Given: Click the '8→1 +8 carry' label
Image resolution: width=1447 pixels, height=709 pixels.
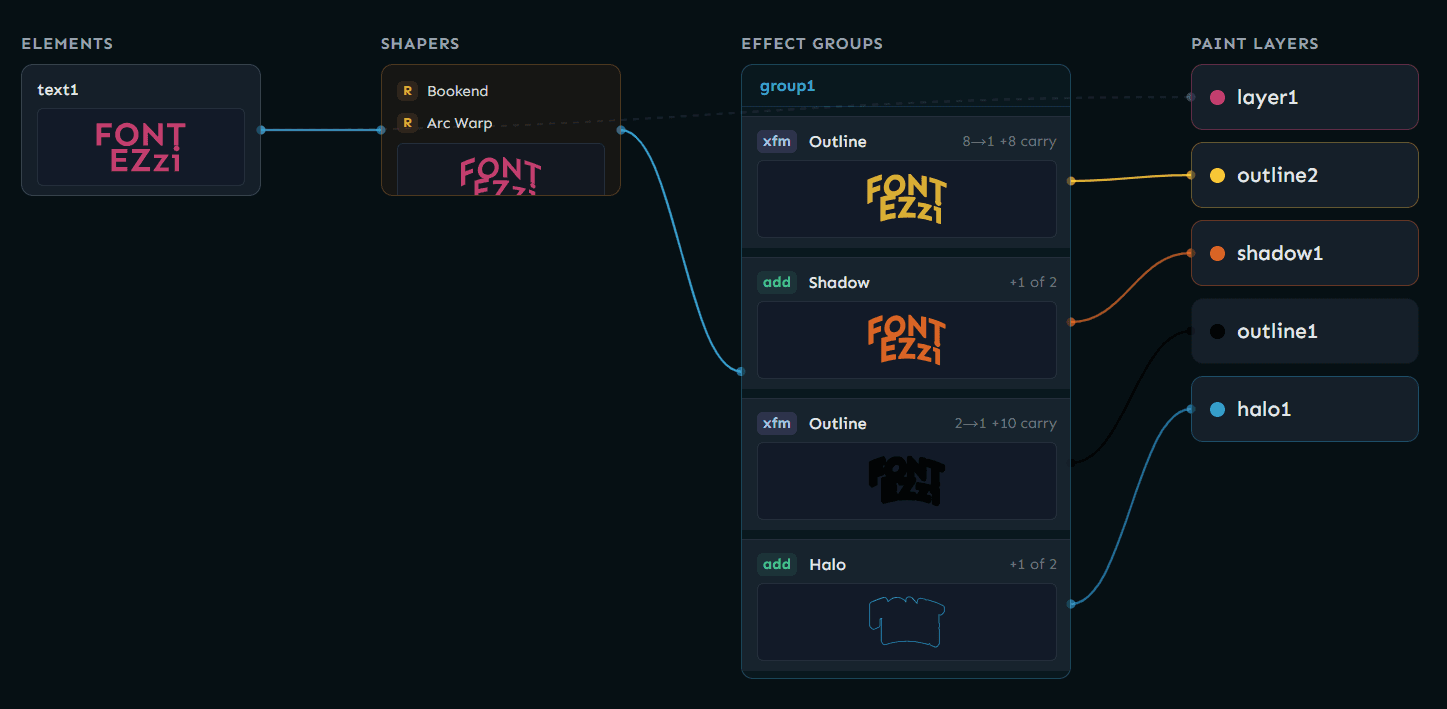Looking at the screenshot, I should coord(1009,142).
